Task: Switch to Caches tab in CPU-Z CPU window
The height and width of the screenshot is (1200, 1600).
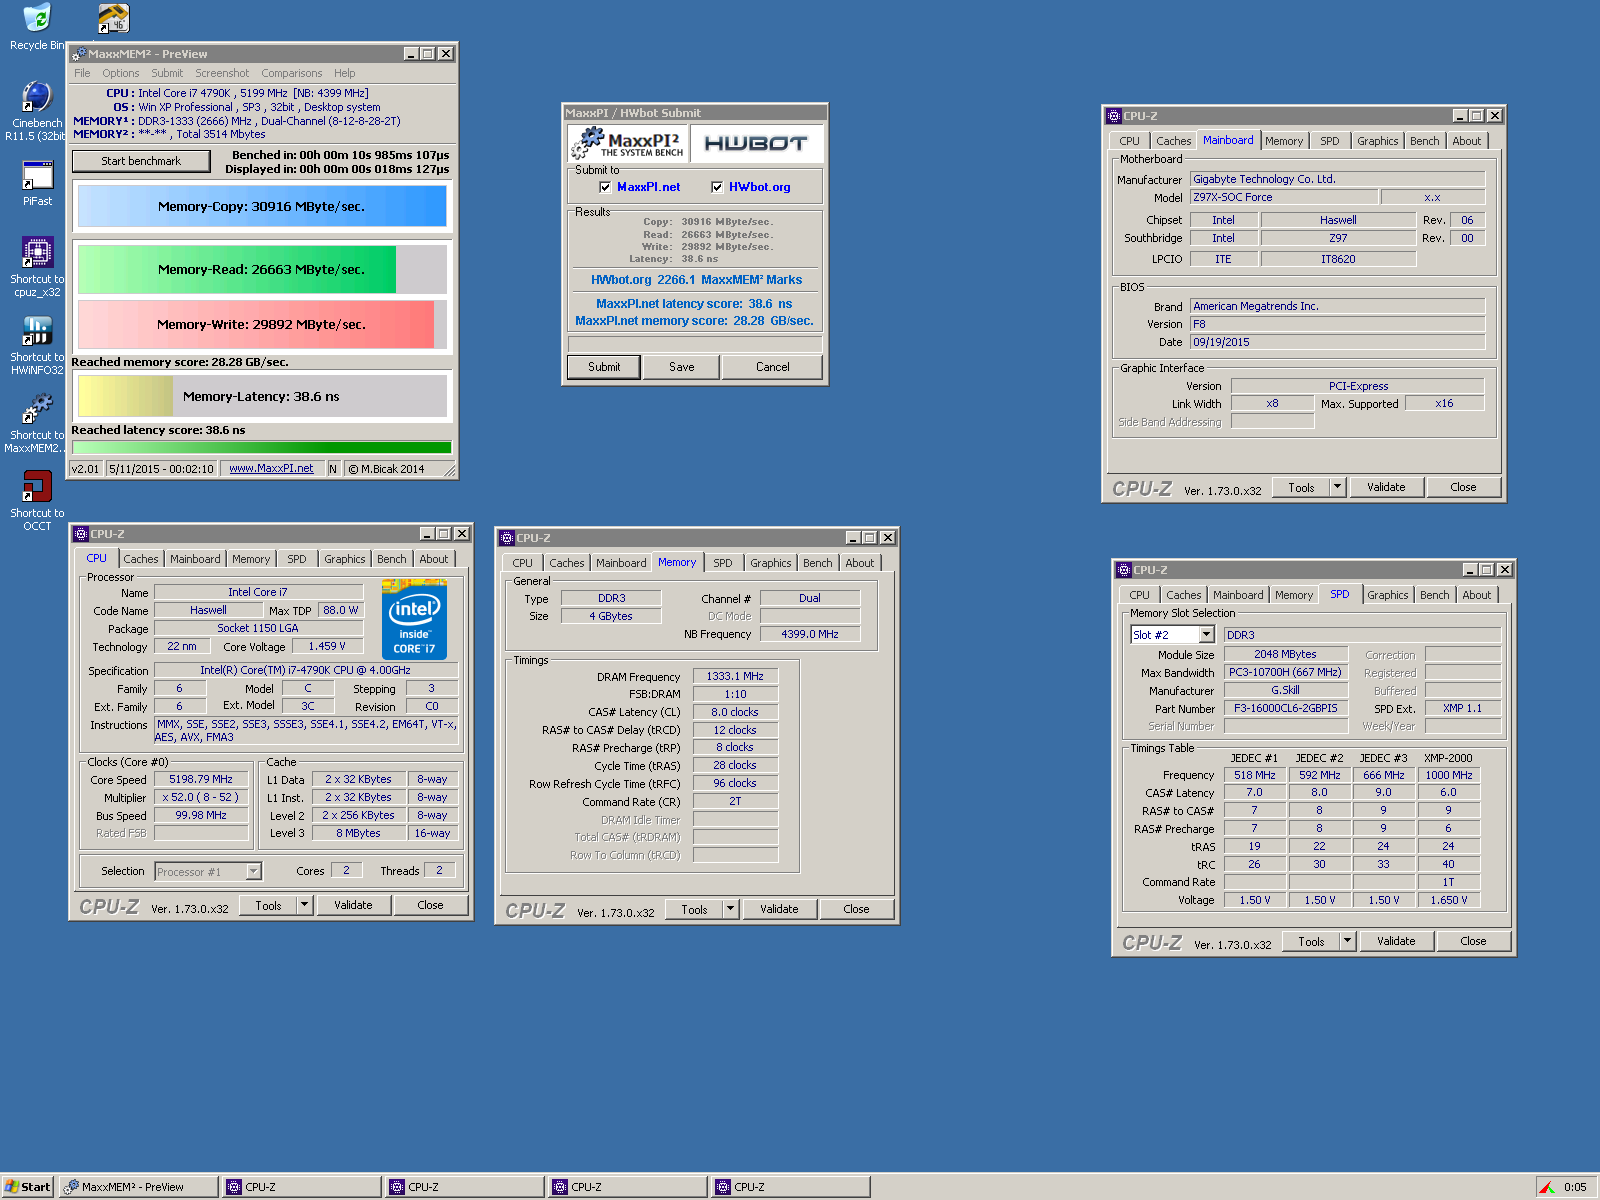Action: [141, 559]
